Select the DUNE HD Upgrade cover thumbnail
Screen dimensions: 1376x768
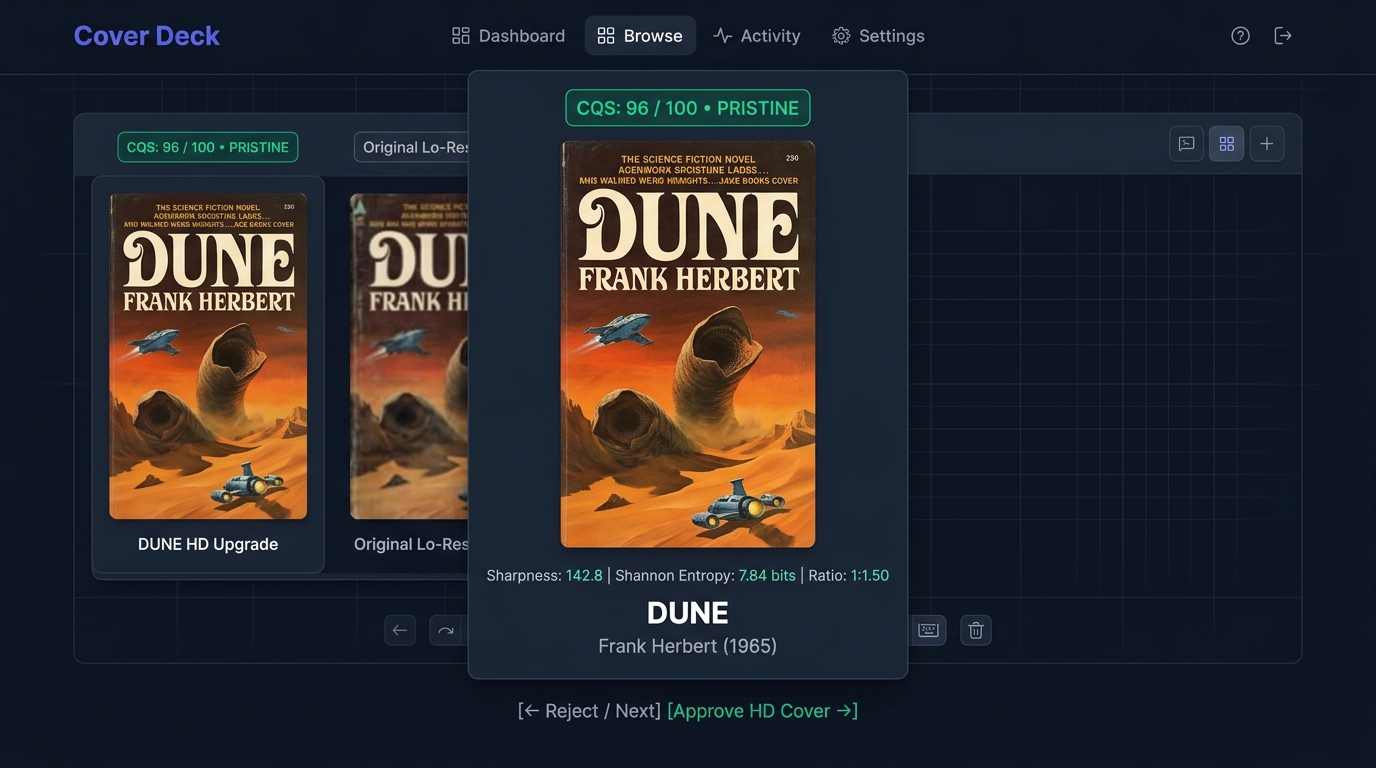click(x=208, y=356)
